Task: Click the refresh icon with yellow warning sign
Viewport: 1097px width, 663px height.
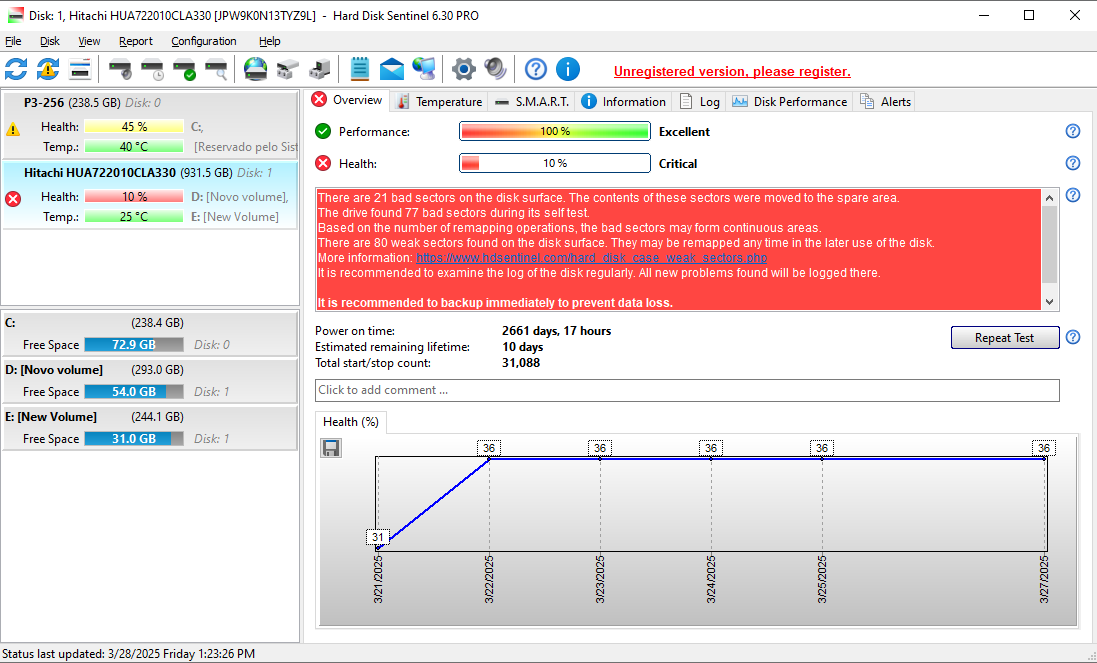Action: point(48,69)
